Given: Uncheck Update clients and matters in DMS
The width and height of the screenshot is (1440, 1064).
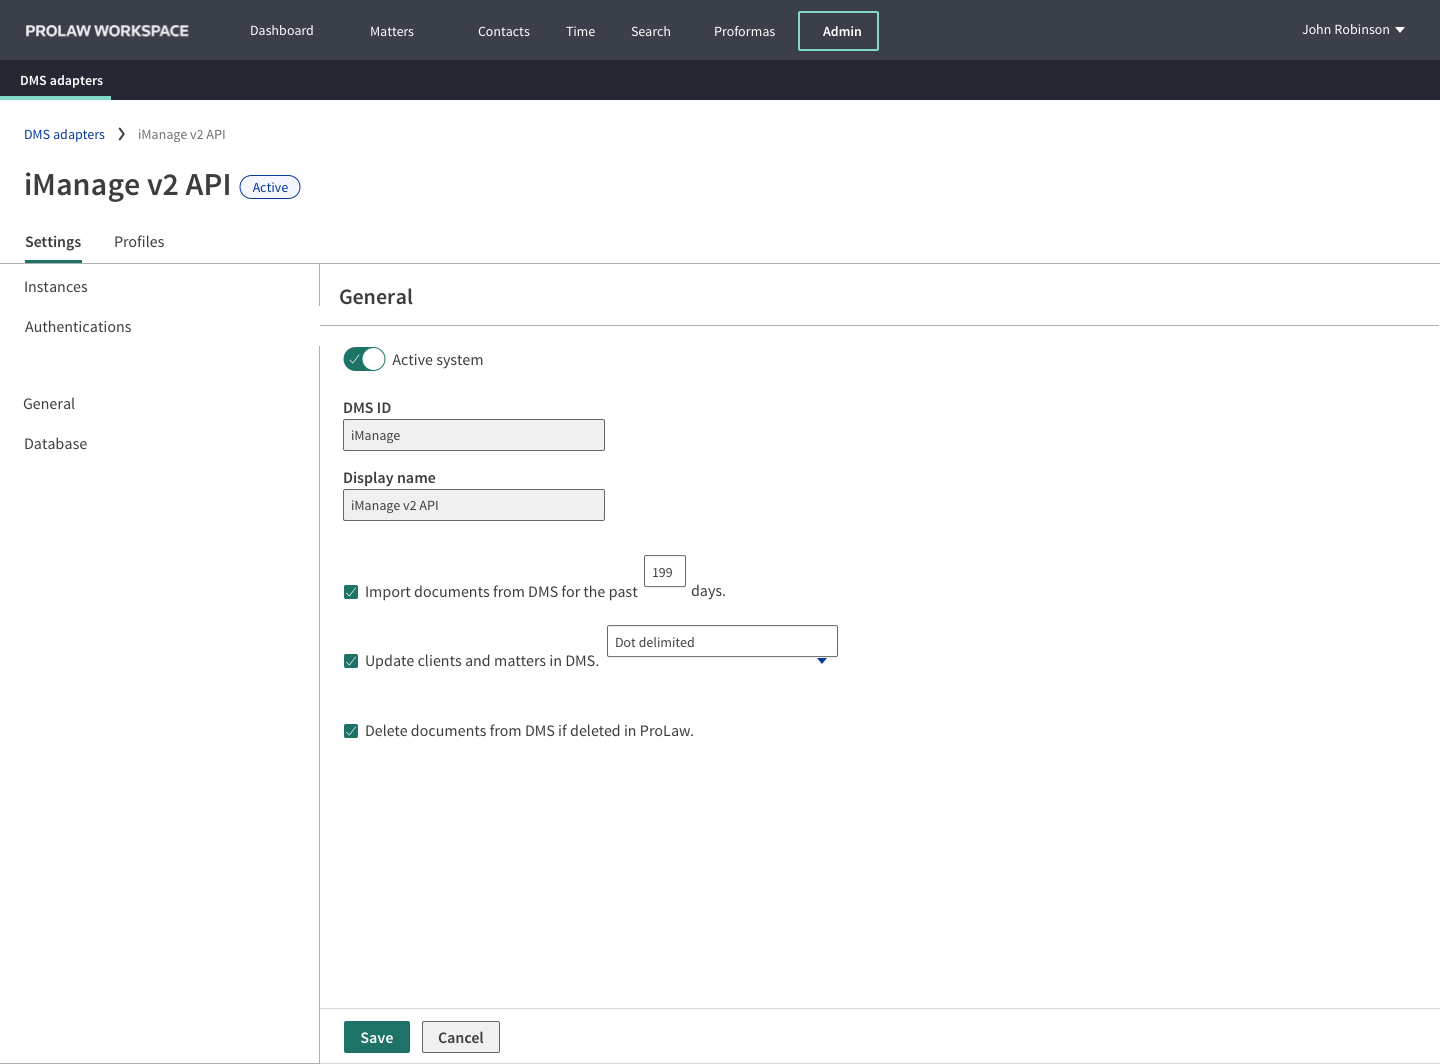Looking at the screenshot, I should [x=351, y=661].
